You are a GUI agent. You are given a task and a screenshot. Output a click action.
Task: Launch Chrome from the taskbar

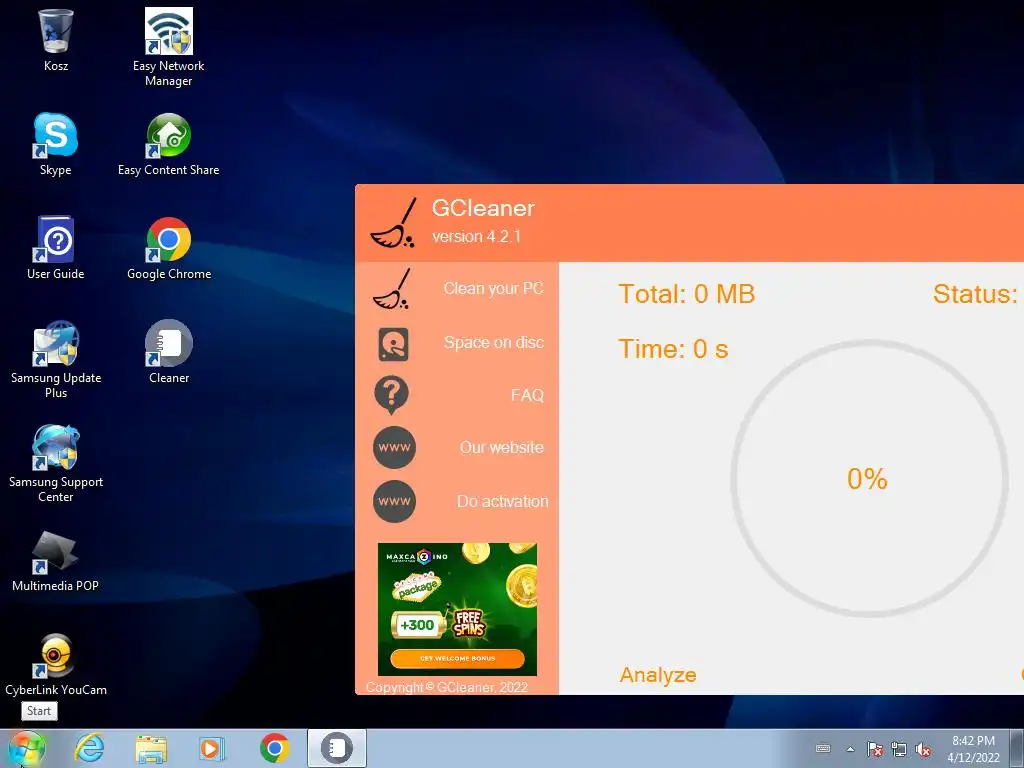tap(275, 748)
